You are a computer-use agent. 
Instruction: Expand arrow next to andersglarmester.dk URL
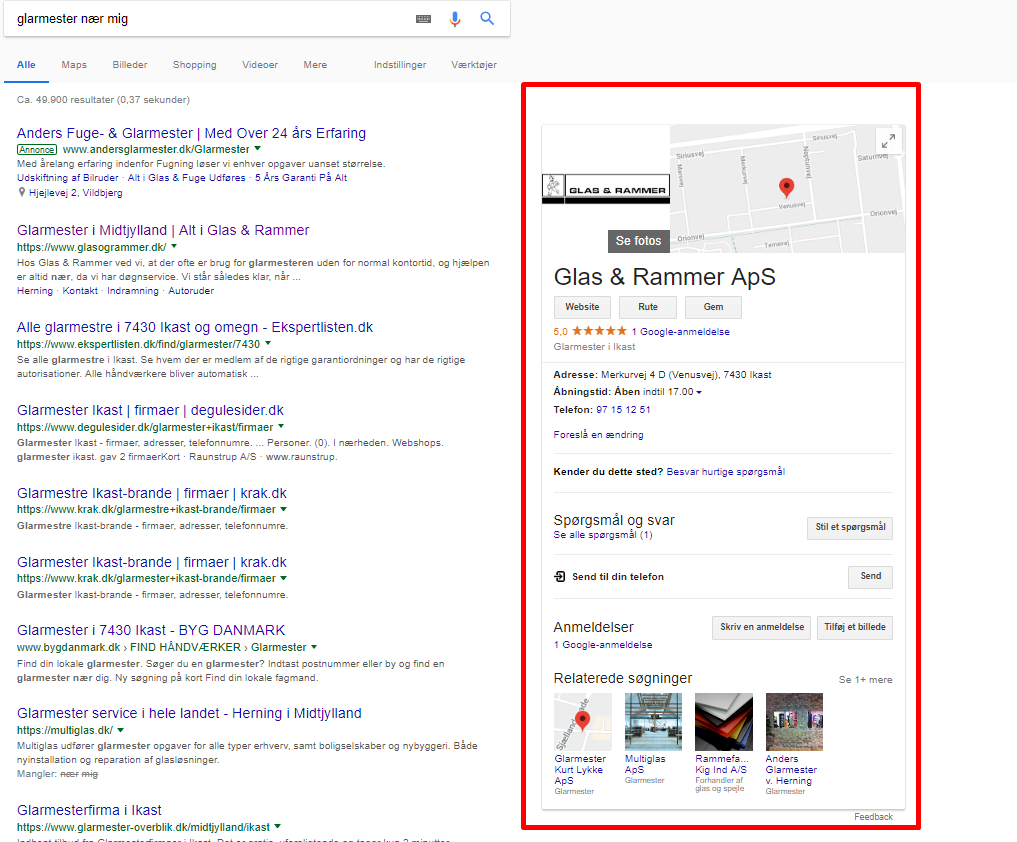[257, 149]
